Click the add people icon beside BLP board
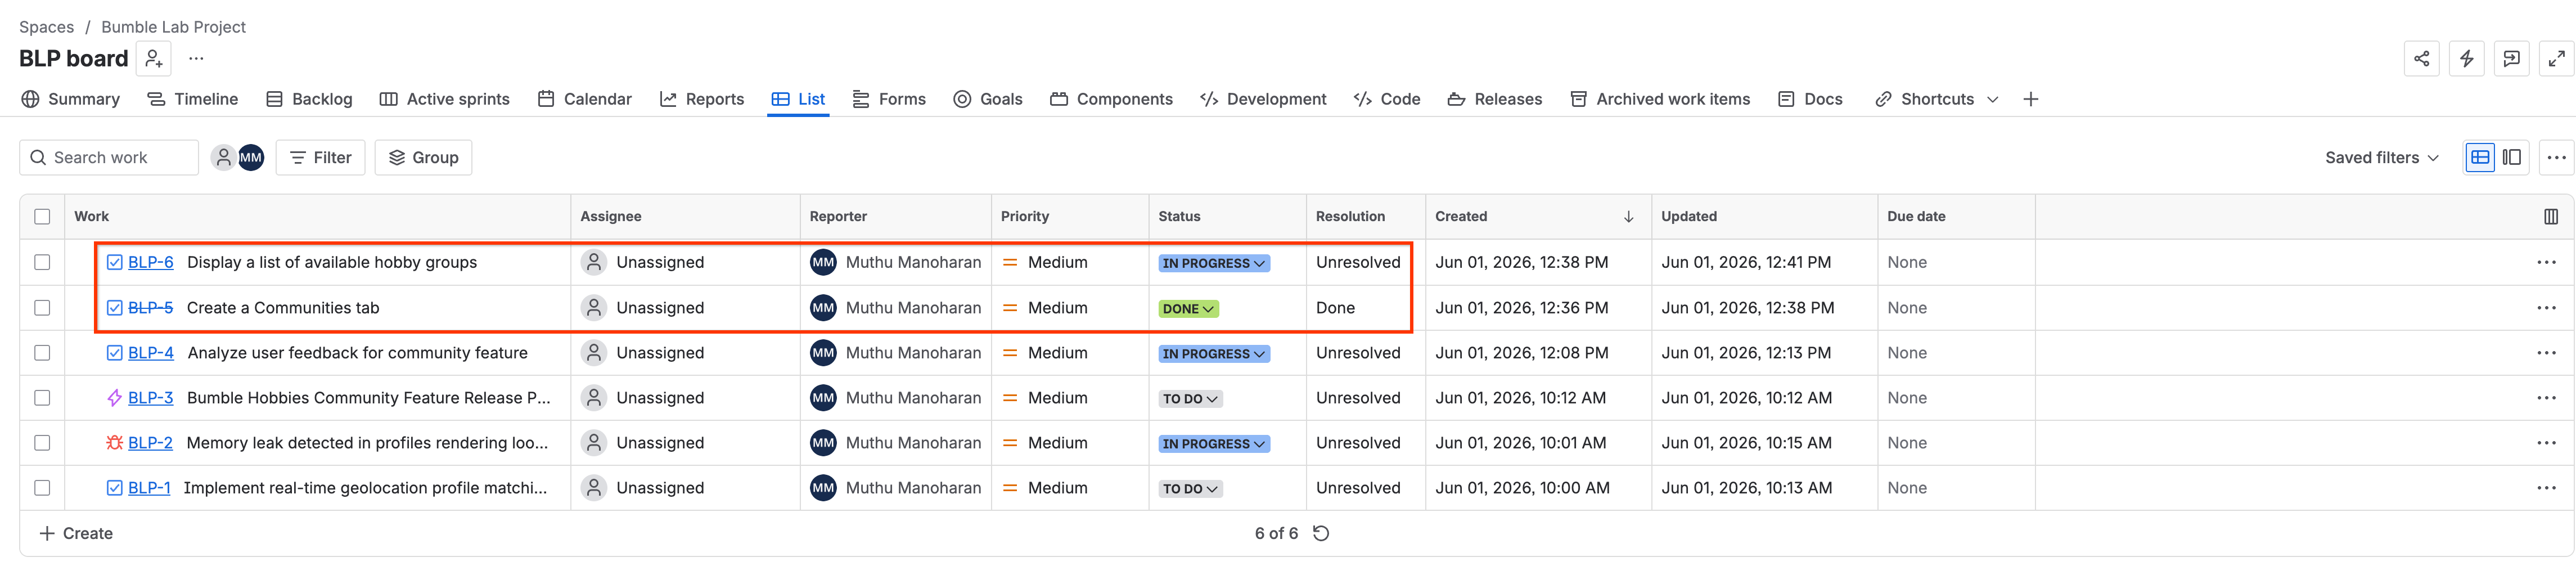This screenshot has width=2576, height=575. pos(154,59)
